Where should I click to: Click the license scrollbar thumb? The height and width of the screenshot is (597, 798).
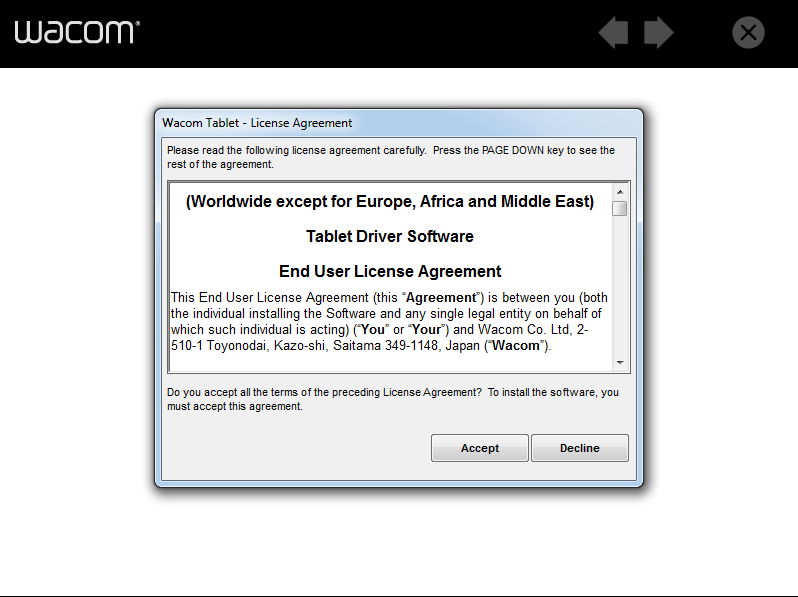pyautogui.click(x=620, y=209)
